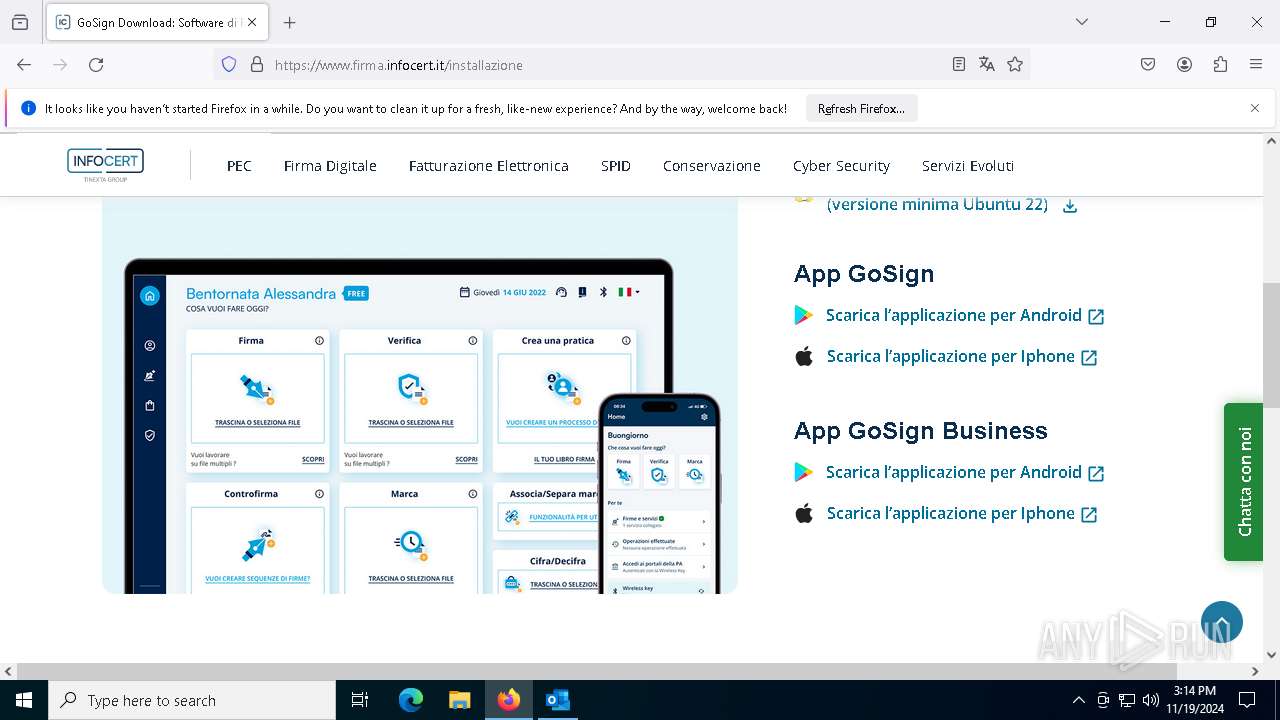Open the Cyber Security menu
This screenshot has width=1280, height=720.
(841, 166)
